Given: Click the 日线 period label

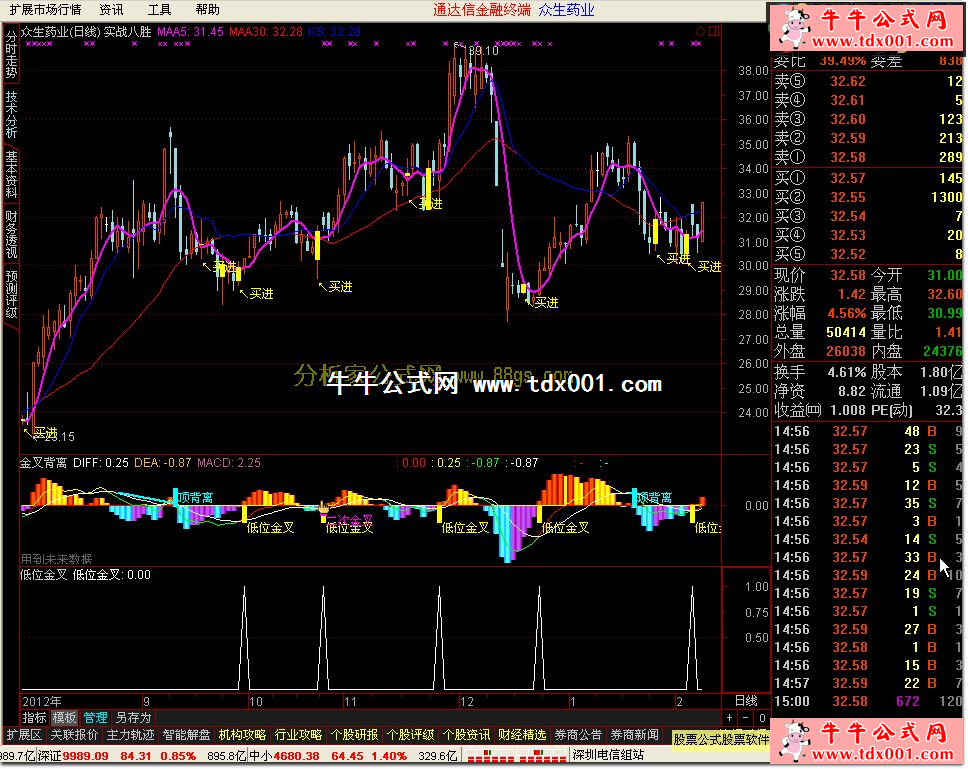Looking at the screenshot, I should [x=746, y=701].
